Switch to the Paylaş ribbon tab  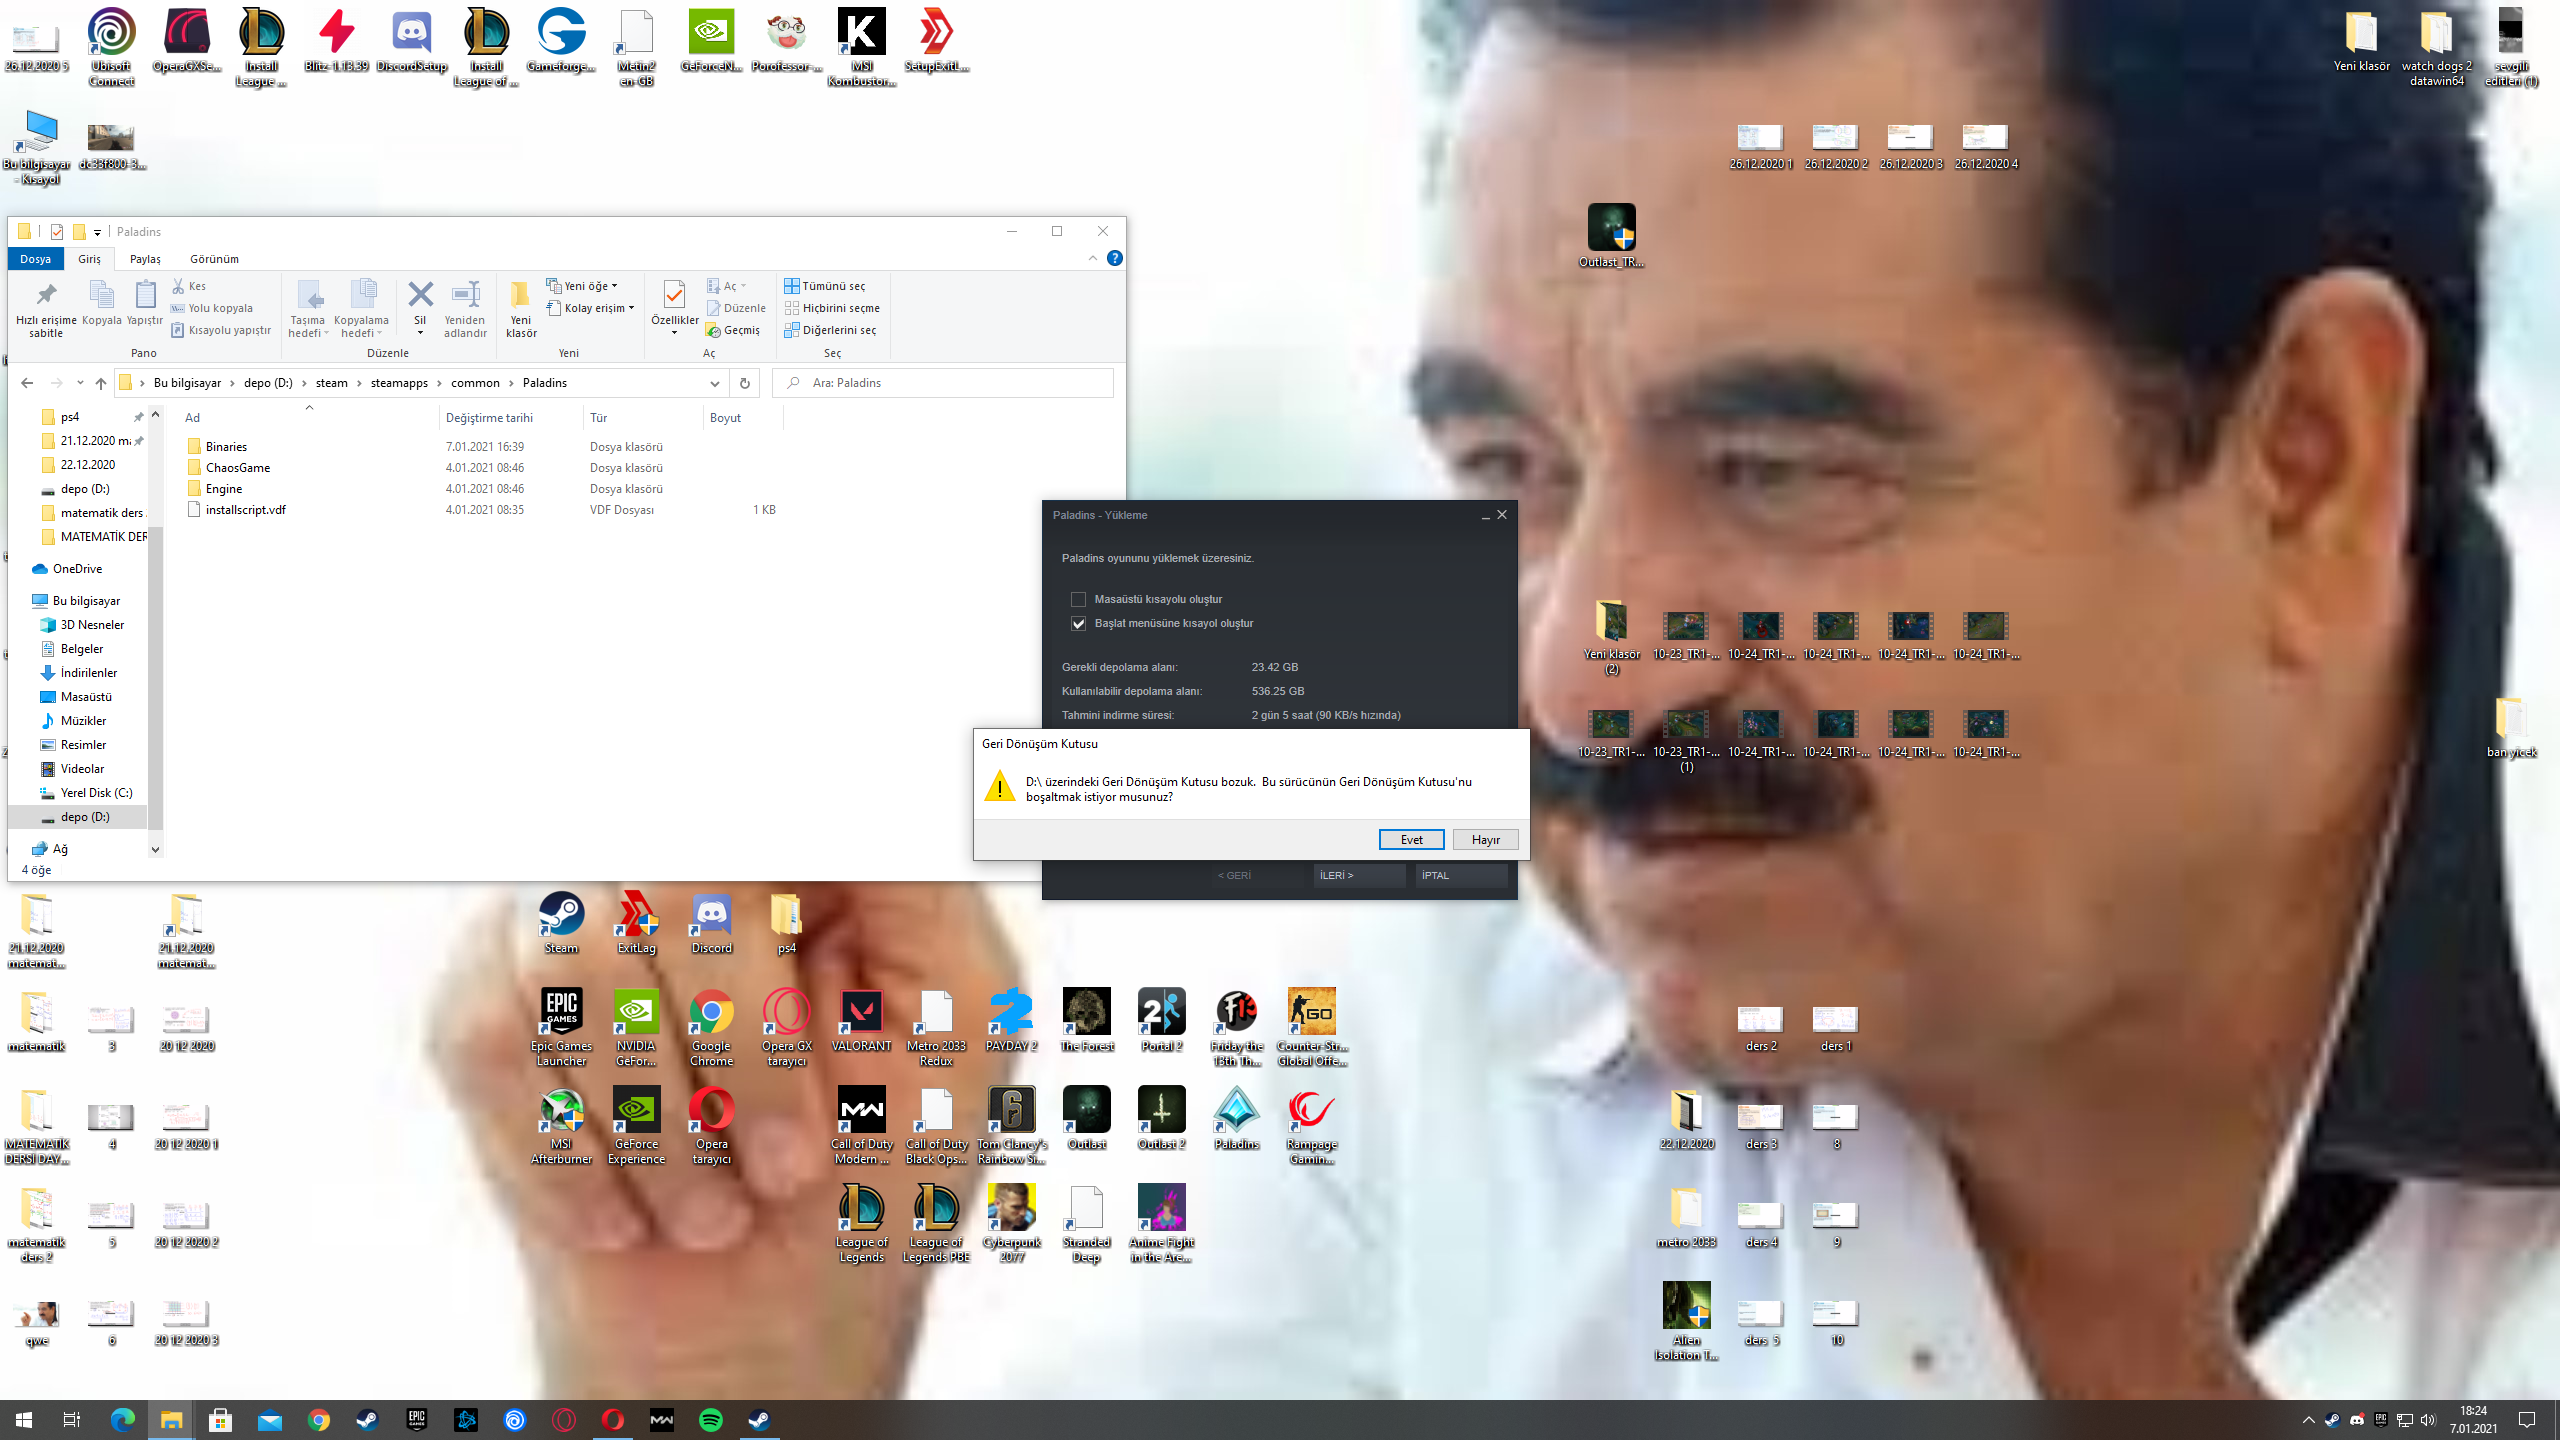145,259
